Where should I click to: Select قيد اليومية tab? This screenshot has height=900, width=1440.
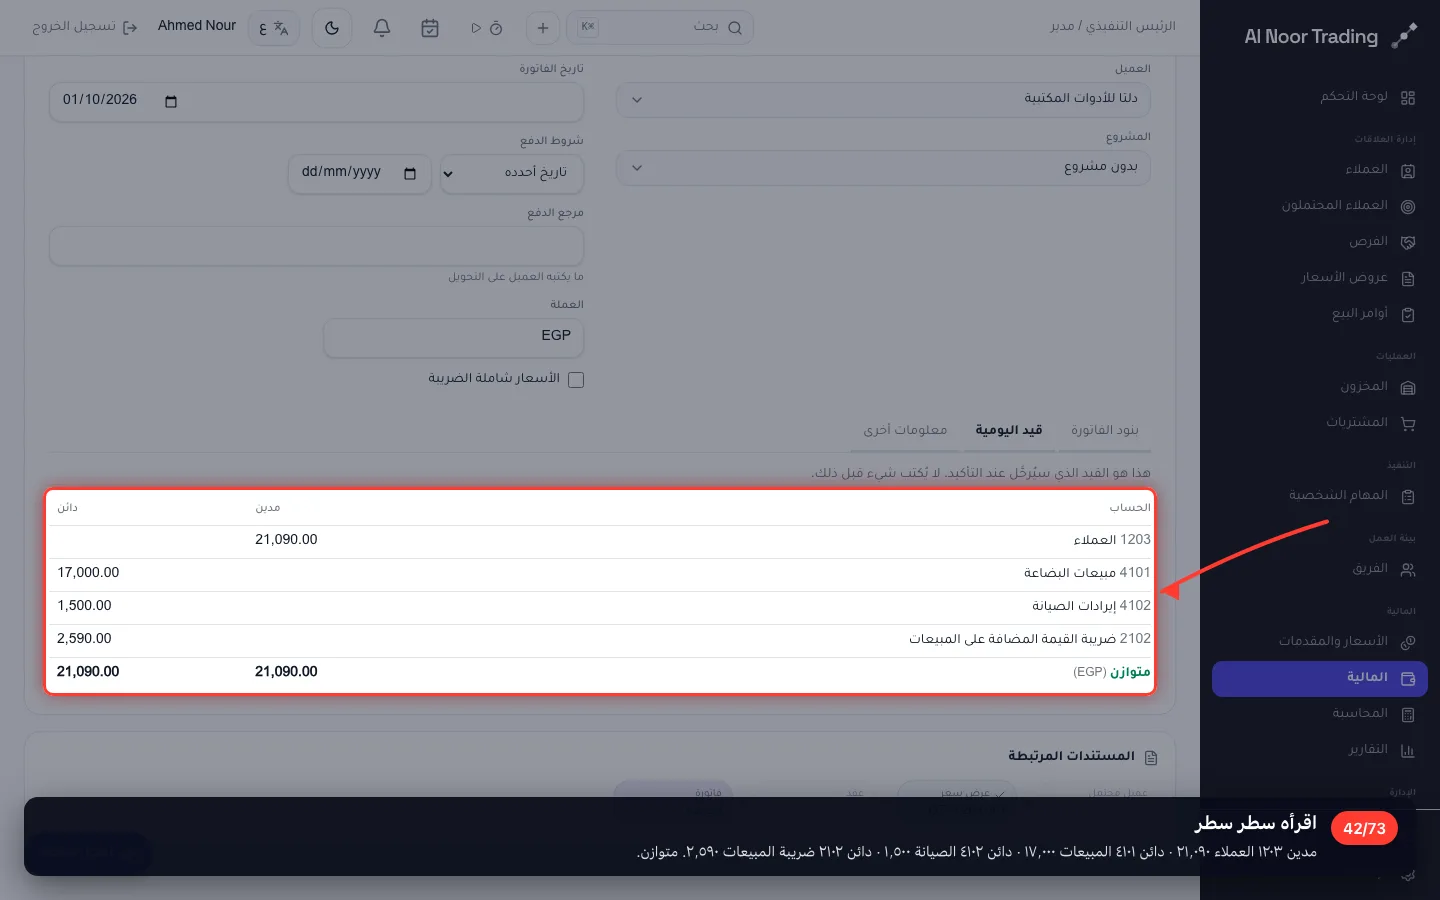1009,430
